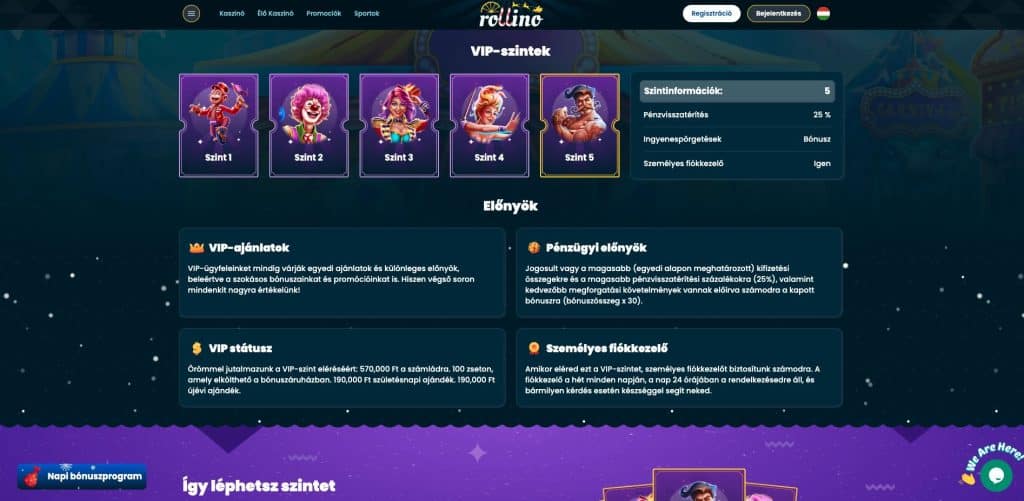Open the hamburger menu icon
1024x501 pixels.
click(x=191, y=13)
